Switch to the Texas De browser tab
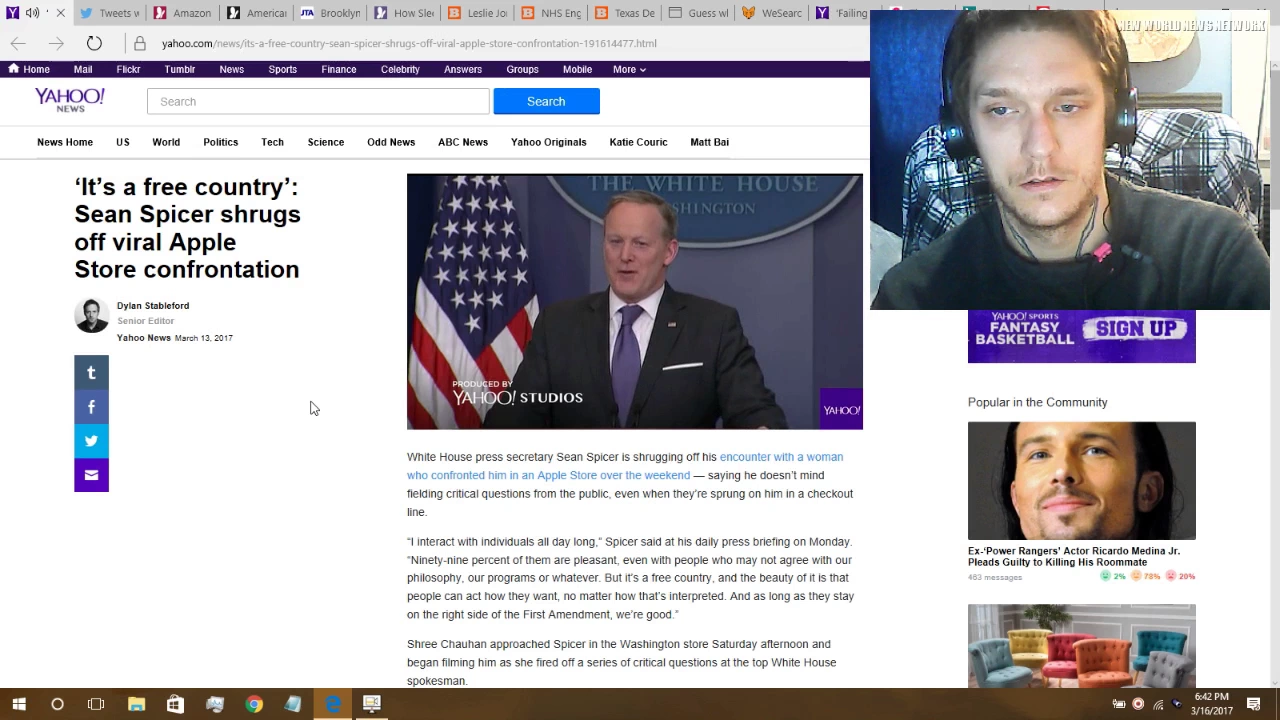The image size is (1280, 720). (624, 13)
